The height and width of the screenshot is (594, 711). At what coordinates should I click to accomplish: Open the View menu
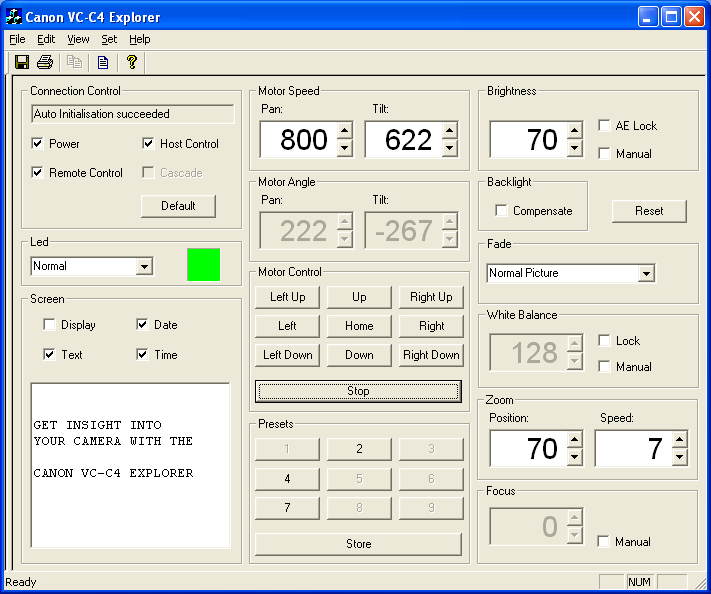click(78, 39)
